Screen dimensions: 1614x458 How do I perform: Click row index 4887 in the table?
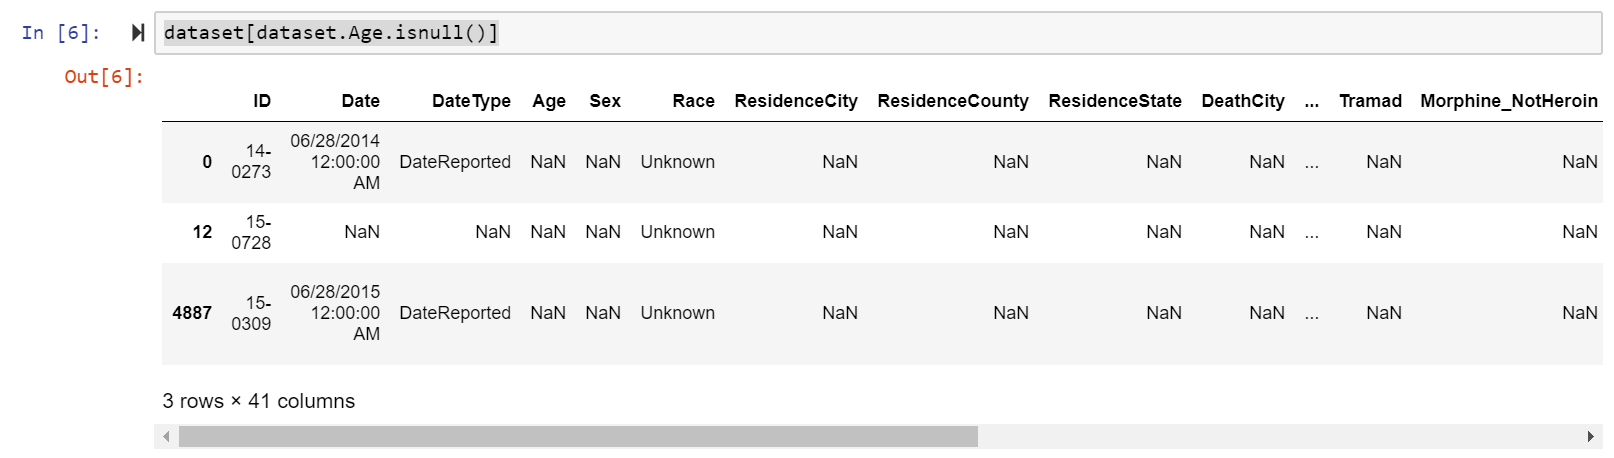[x=192, y=313]
